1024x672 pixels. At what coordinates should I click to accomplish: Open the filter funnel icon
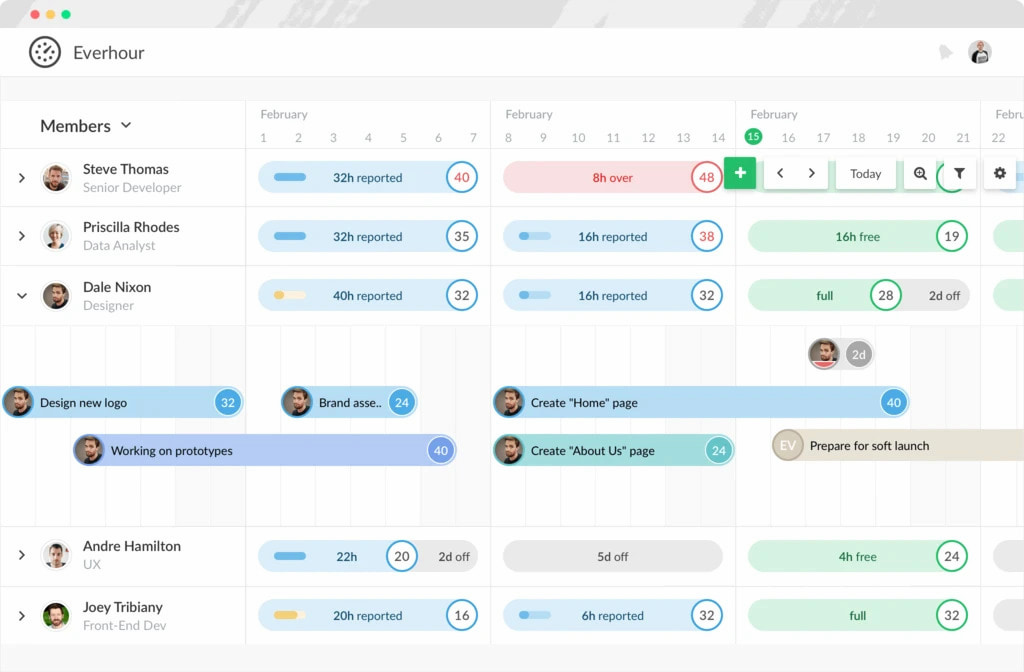pyautogui.click(x=959, y=173)
